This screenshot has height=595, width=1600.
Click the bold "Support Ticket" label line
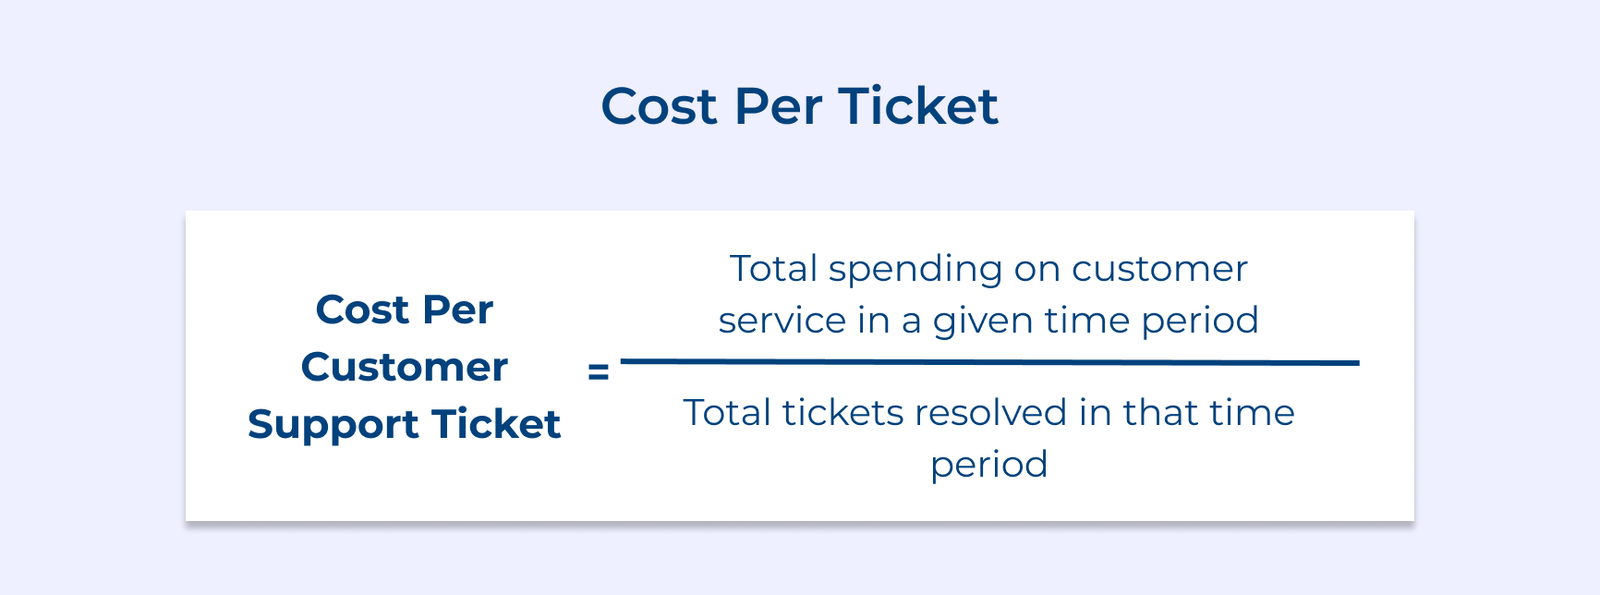click(404, 424)
